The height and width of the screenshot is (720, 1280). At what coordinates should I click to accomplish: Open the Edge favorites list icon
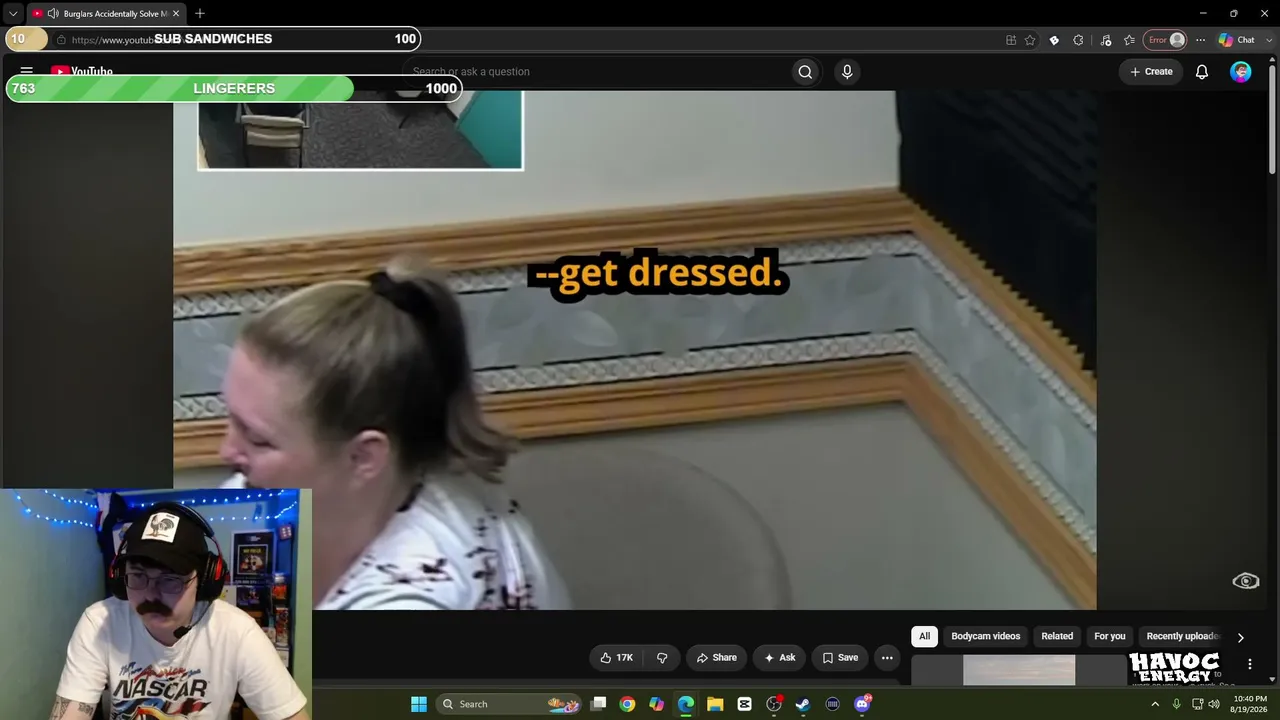1129,40
